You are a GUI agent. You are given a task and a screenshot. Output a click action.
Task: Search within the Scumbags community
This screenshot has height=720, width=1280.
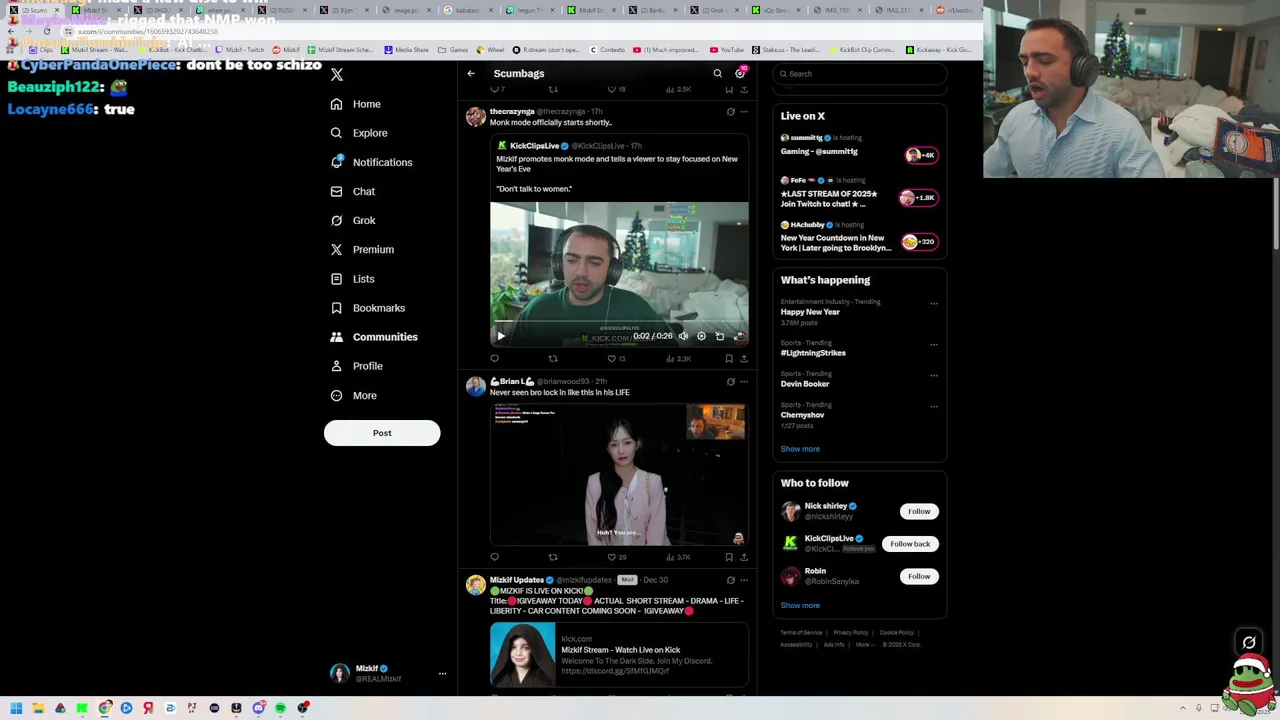[717, 73]
